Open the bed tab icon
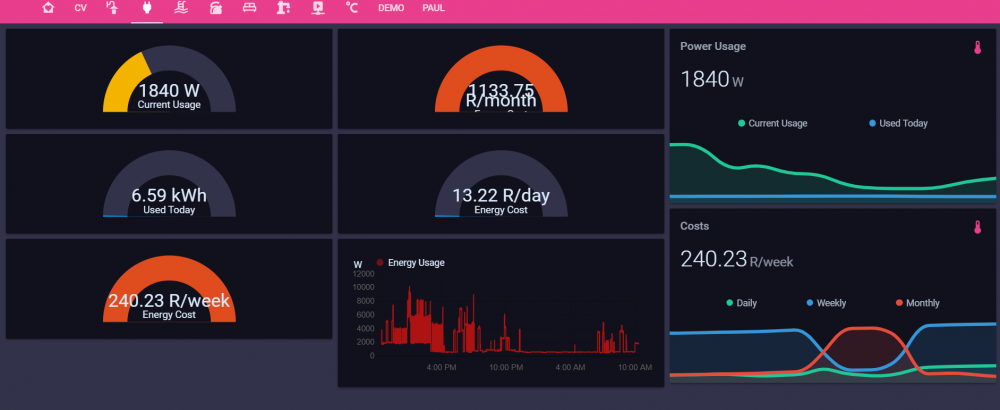This screenshot has width=1000, height=410. pyautogui.click(x=249, y=8)
